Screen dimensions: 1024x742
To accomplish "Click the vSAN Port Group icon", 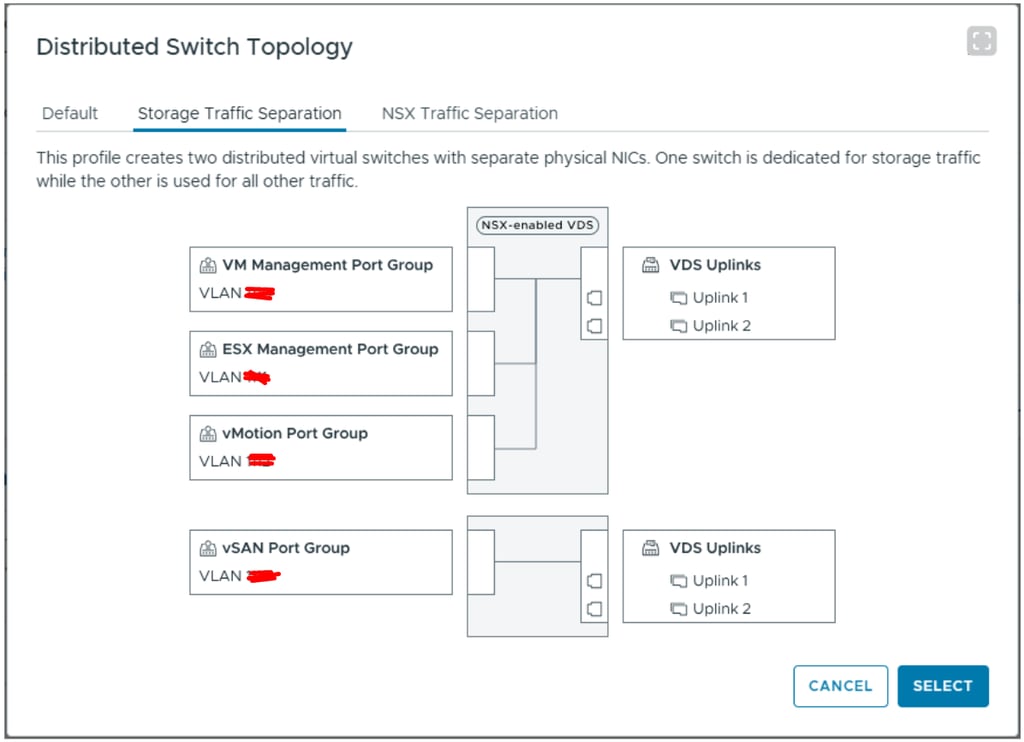I will 208,549.
